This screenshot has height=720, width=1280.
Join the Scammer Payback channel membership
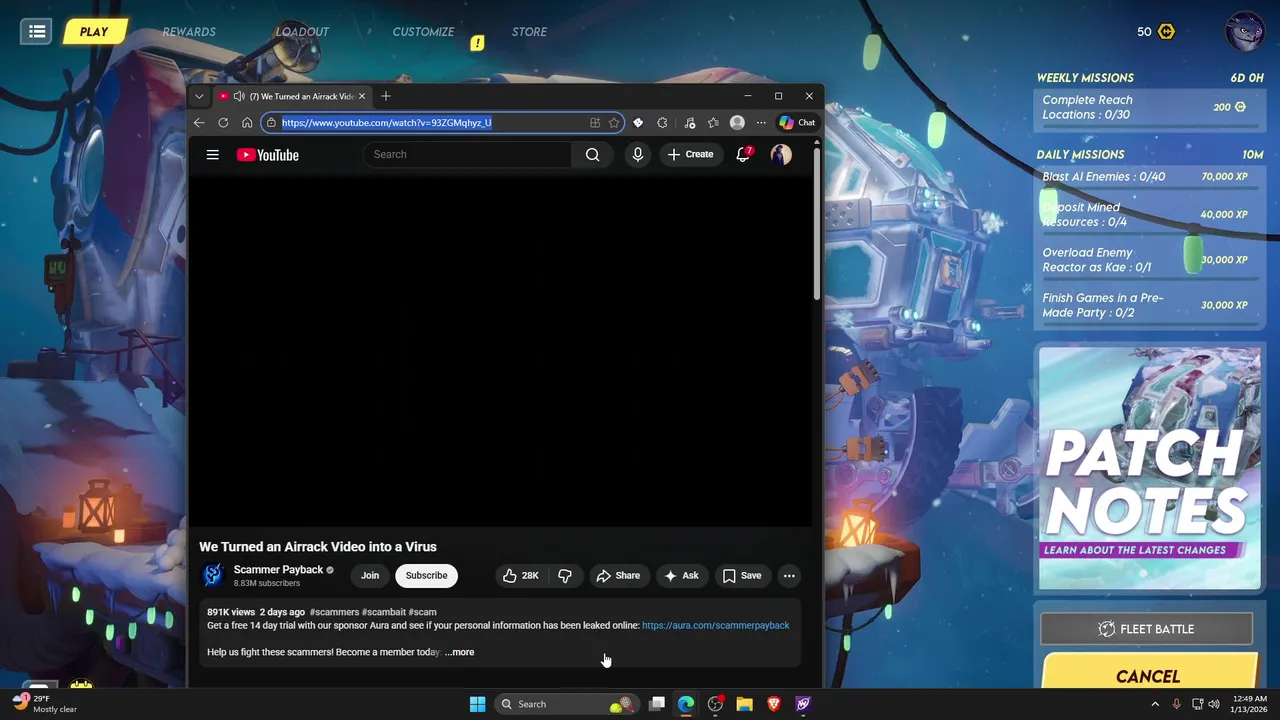pos(370,575)
